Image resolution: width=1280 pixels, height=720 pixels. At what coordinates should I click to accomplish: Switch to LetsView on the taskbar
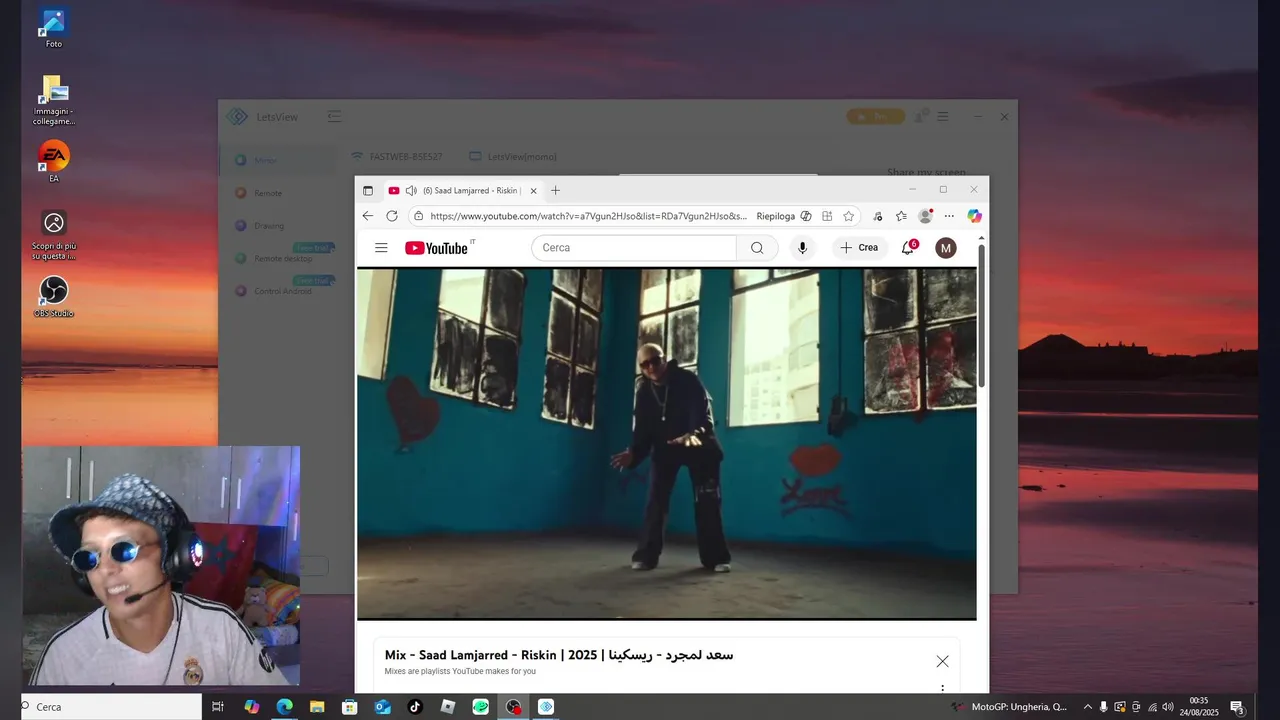point(546,707)
